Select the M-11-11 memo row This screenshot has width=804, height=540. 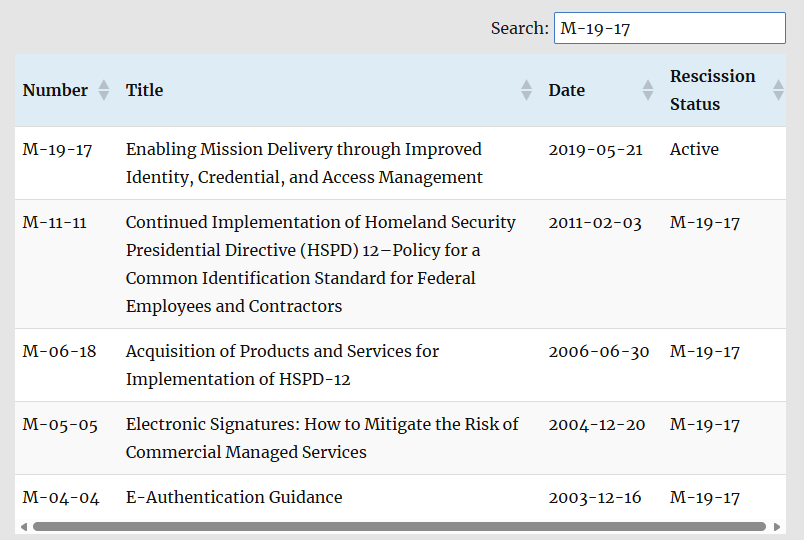[x=55, y=222]
